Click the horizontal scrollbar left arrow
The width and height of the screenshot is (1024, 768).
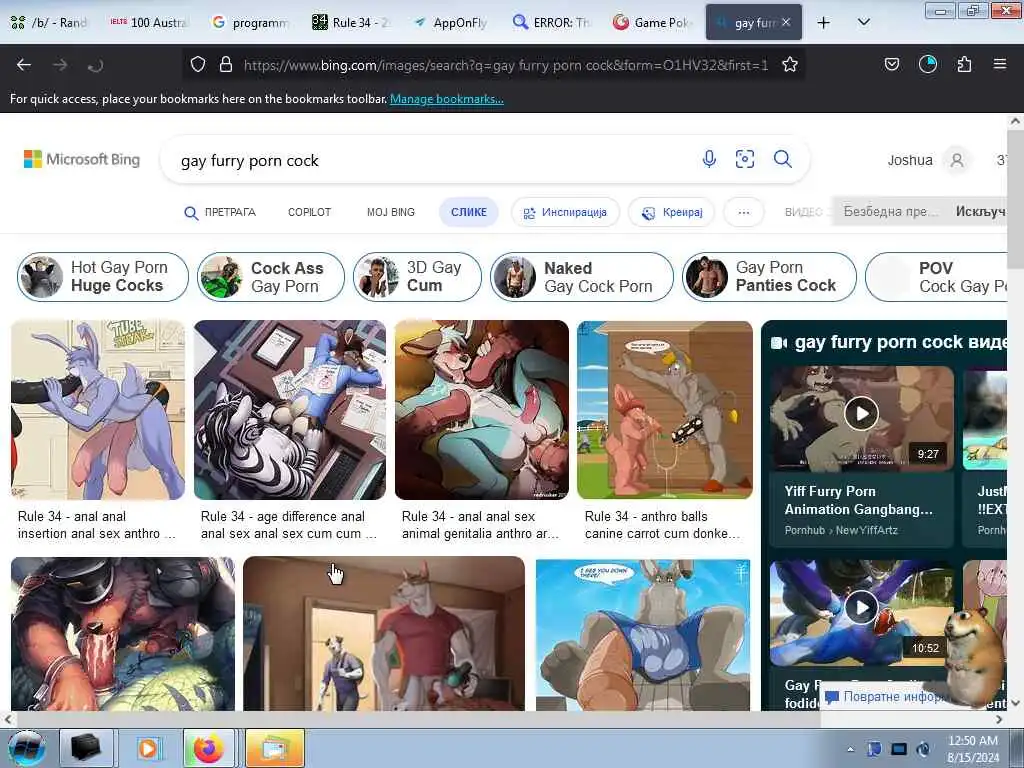pyautogui.click(x=7, y=719)
